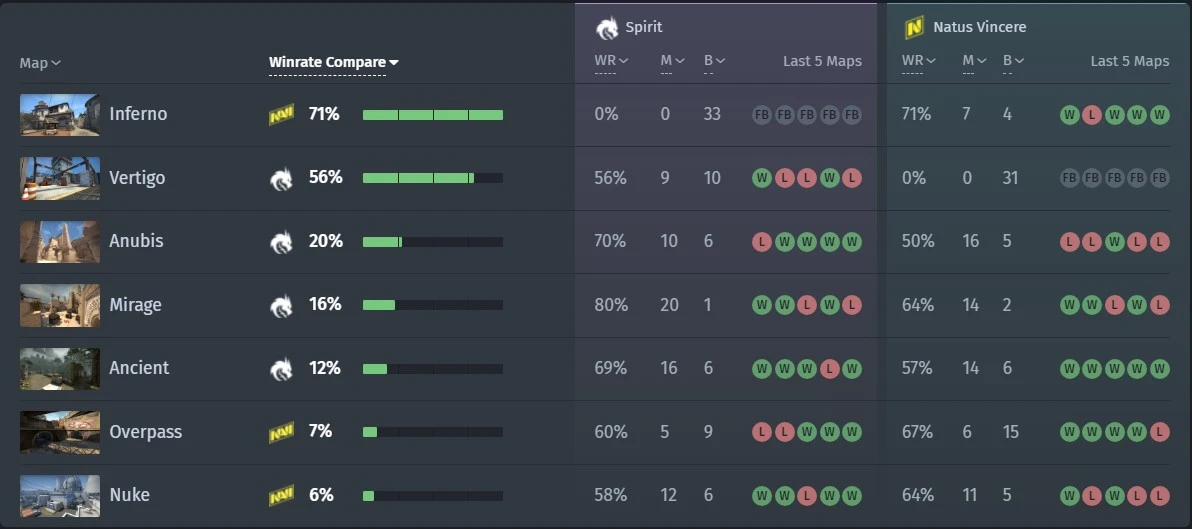
Task: Click the NAVI icon in Nuke row
Action: [281, 496]
